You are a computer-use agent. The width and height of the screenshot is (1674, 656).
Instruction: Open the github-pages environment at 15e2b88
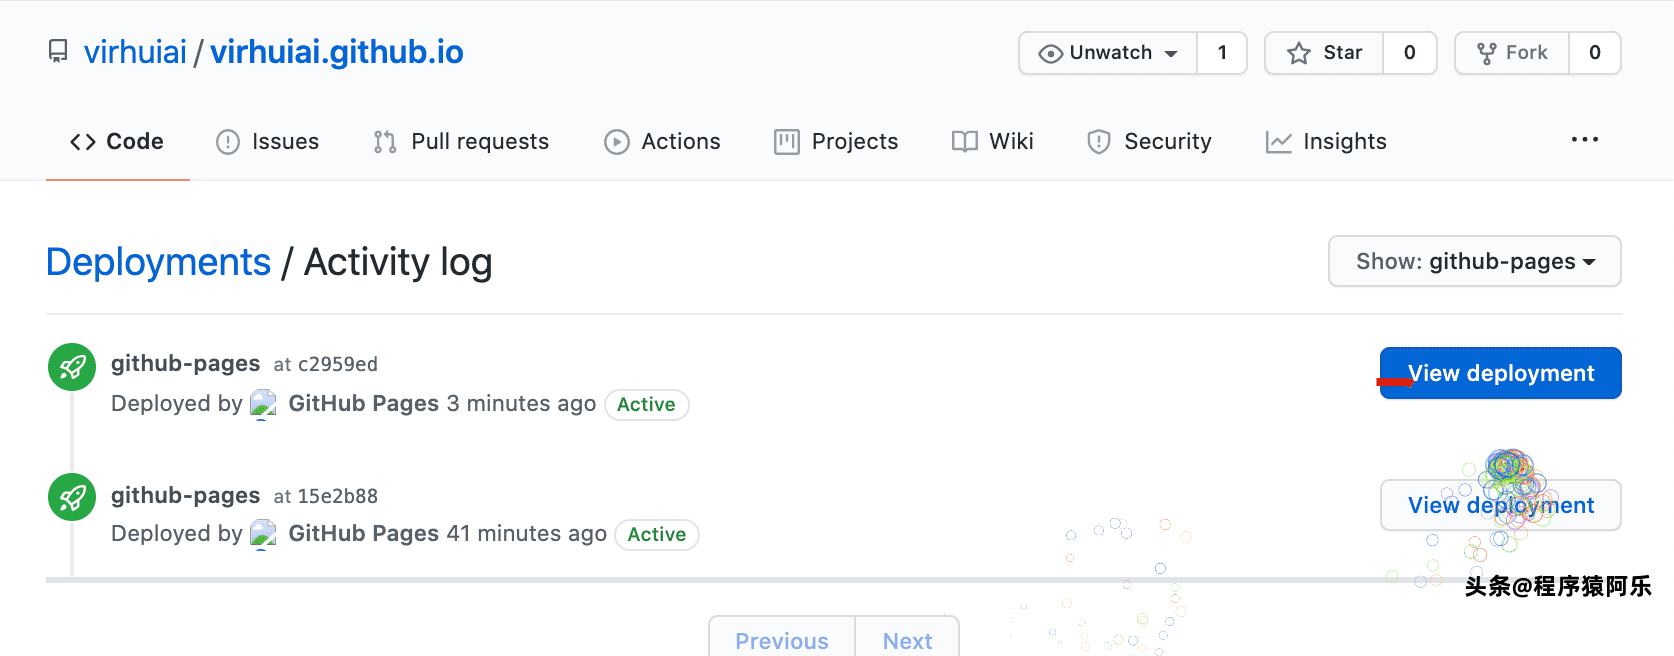[x=185, y=495]
